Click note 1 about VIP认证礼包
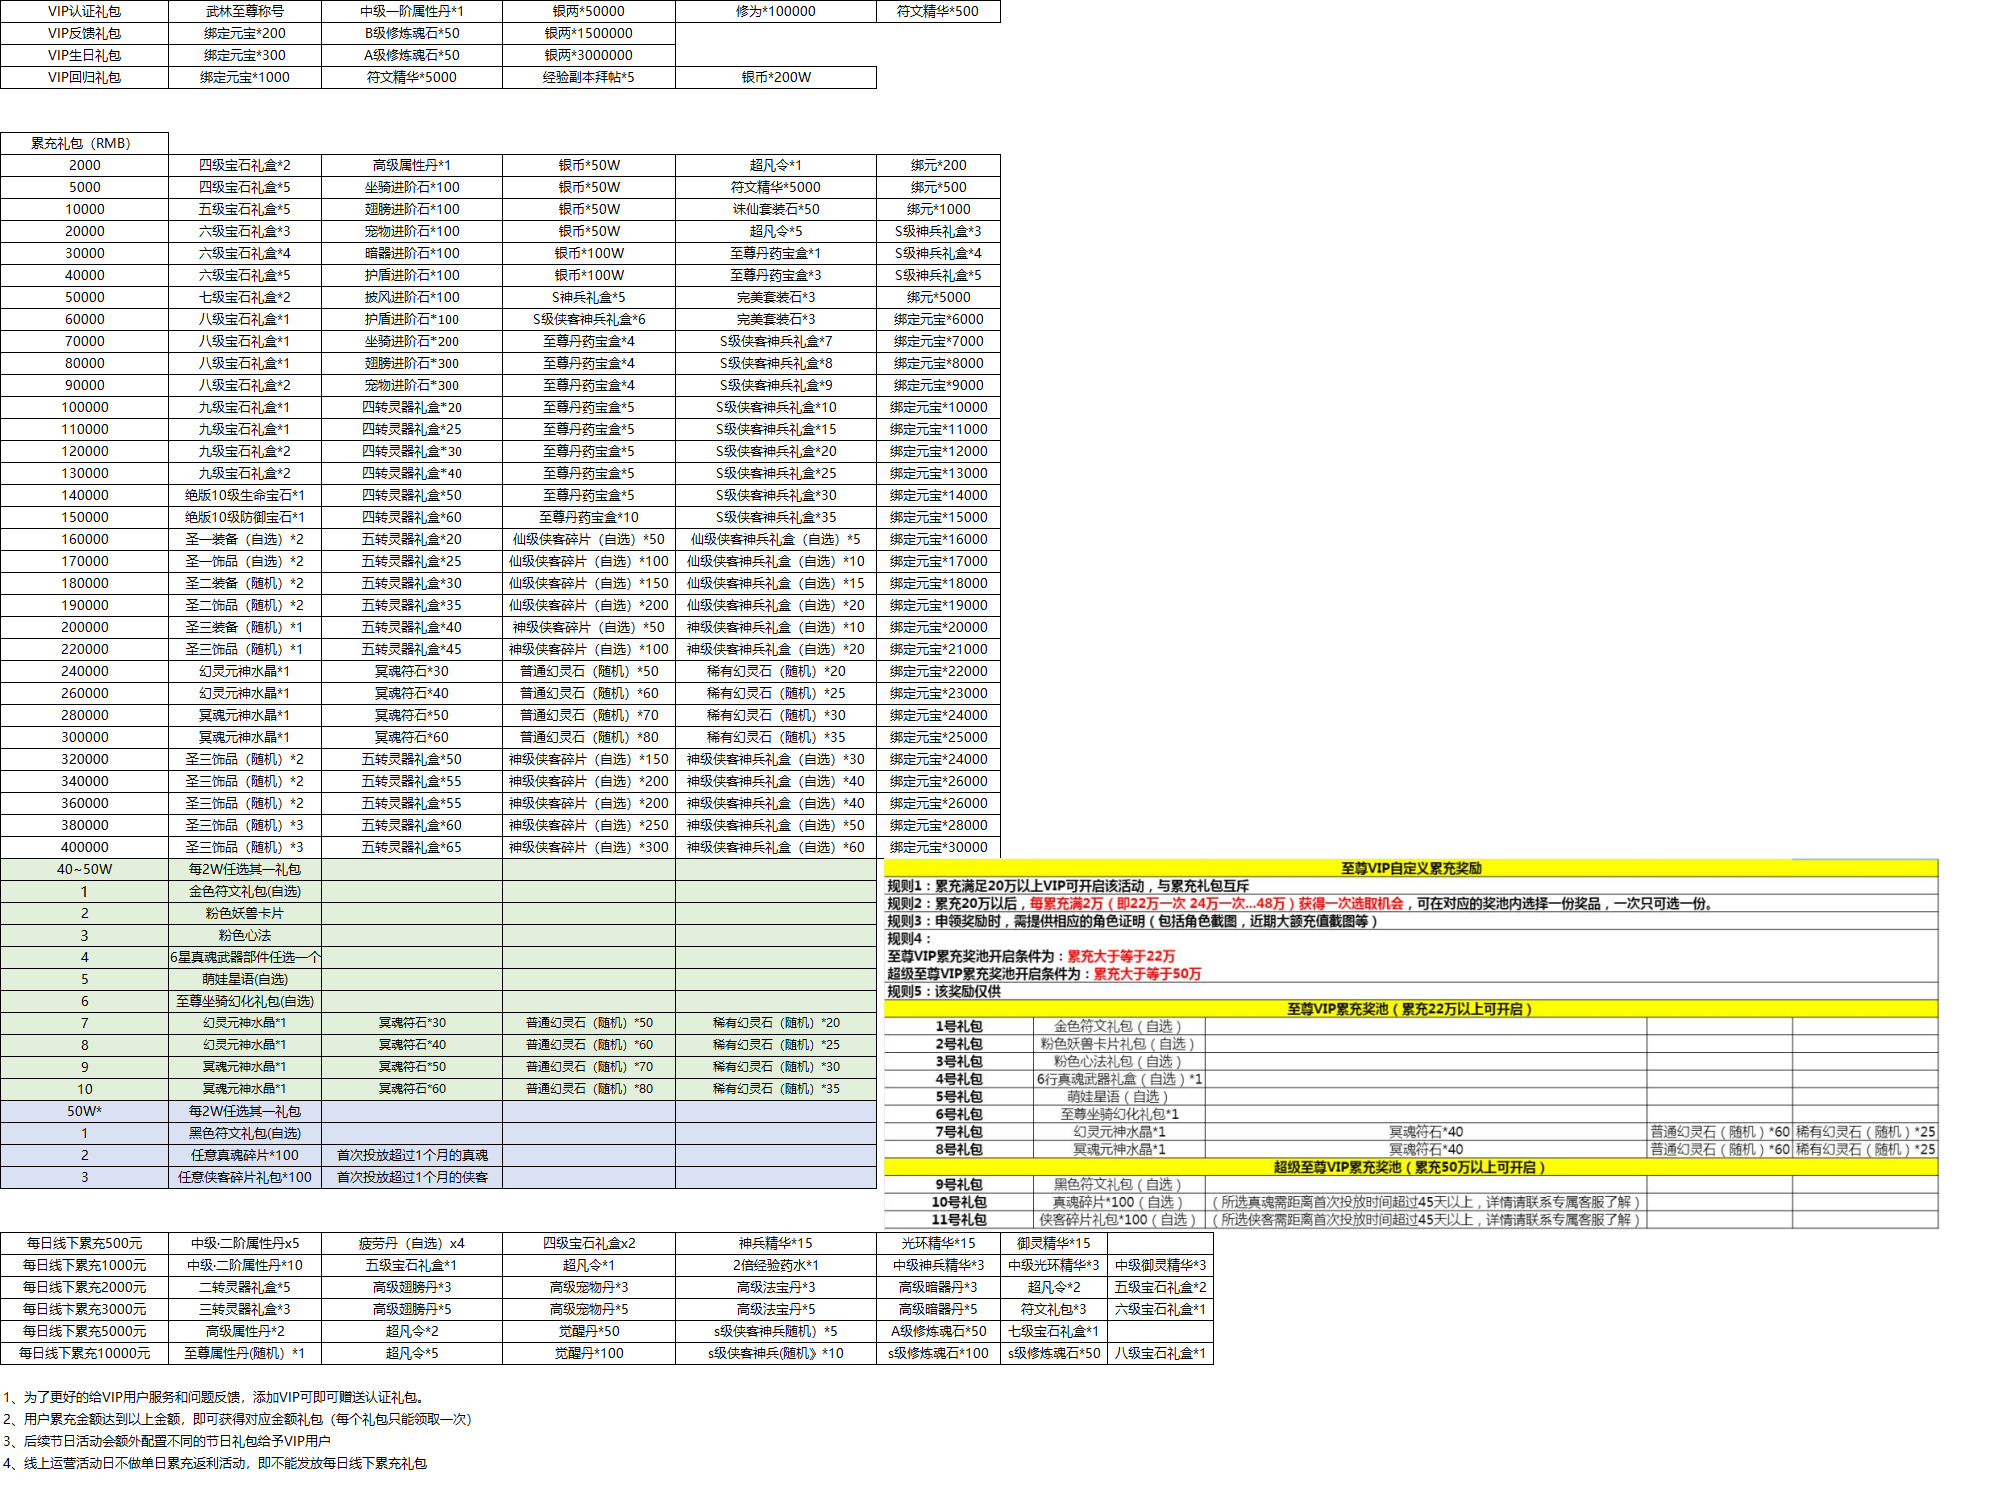 tap(216, 1397)
